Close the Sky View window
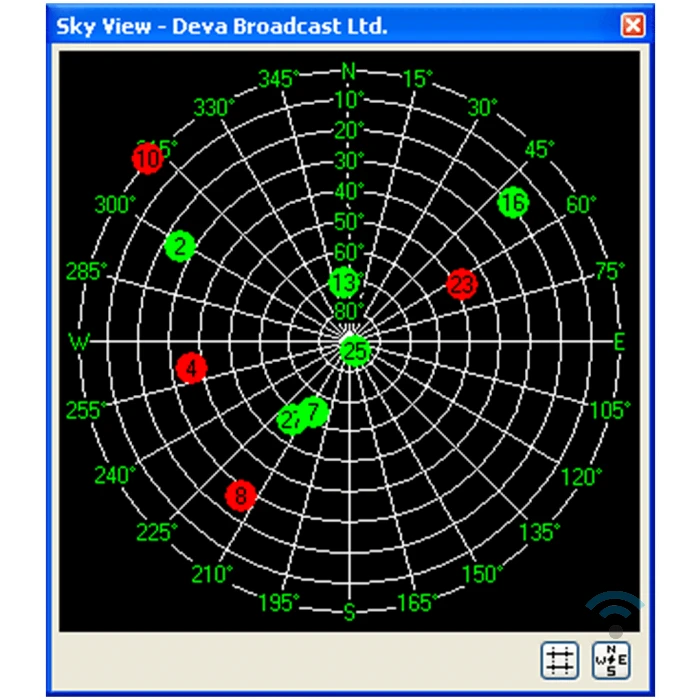The width and height of the screenshot is (700, 700). [x=633, y=25]
